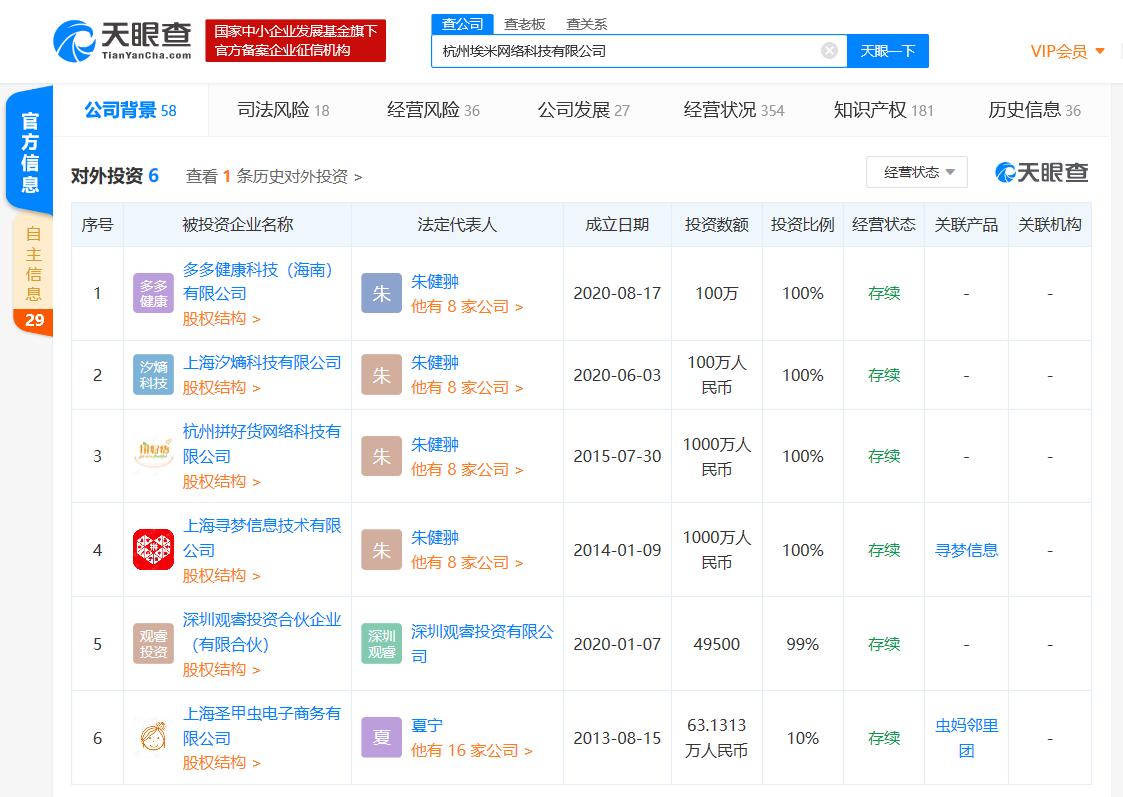1123x797 pixels.
Task: Click the 多多健康 company logo icon
Action: click(153, 293)
